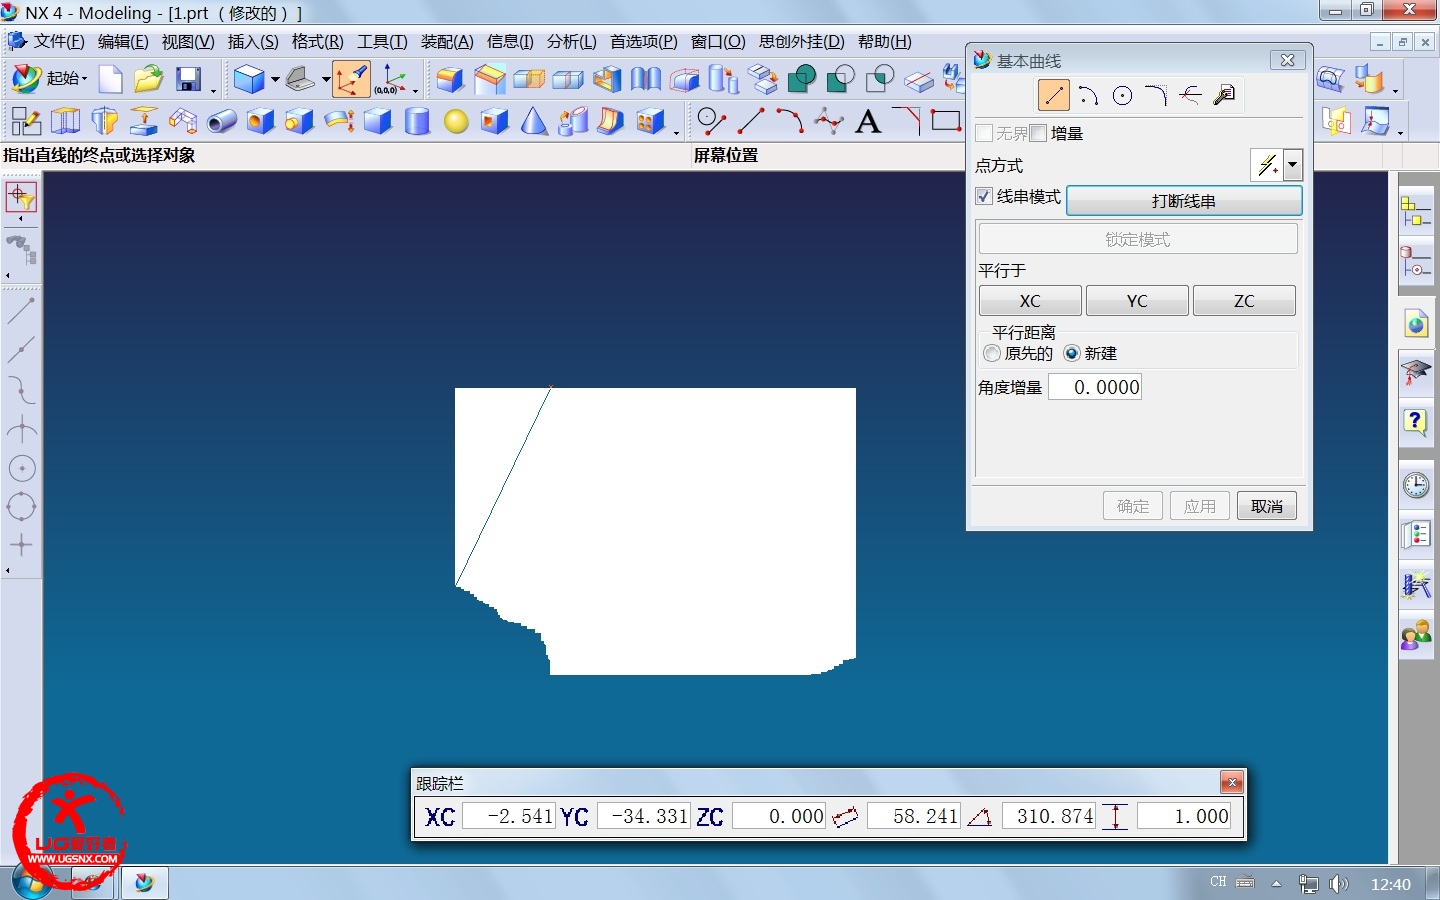The image size is (1440, 900).
Task: Open the 工具(T) menu
Action: point(382,42)
